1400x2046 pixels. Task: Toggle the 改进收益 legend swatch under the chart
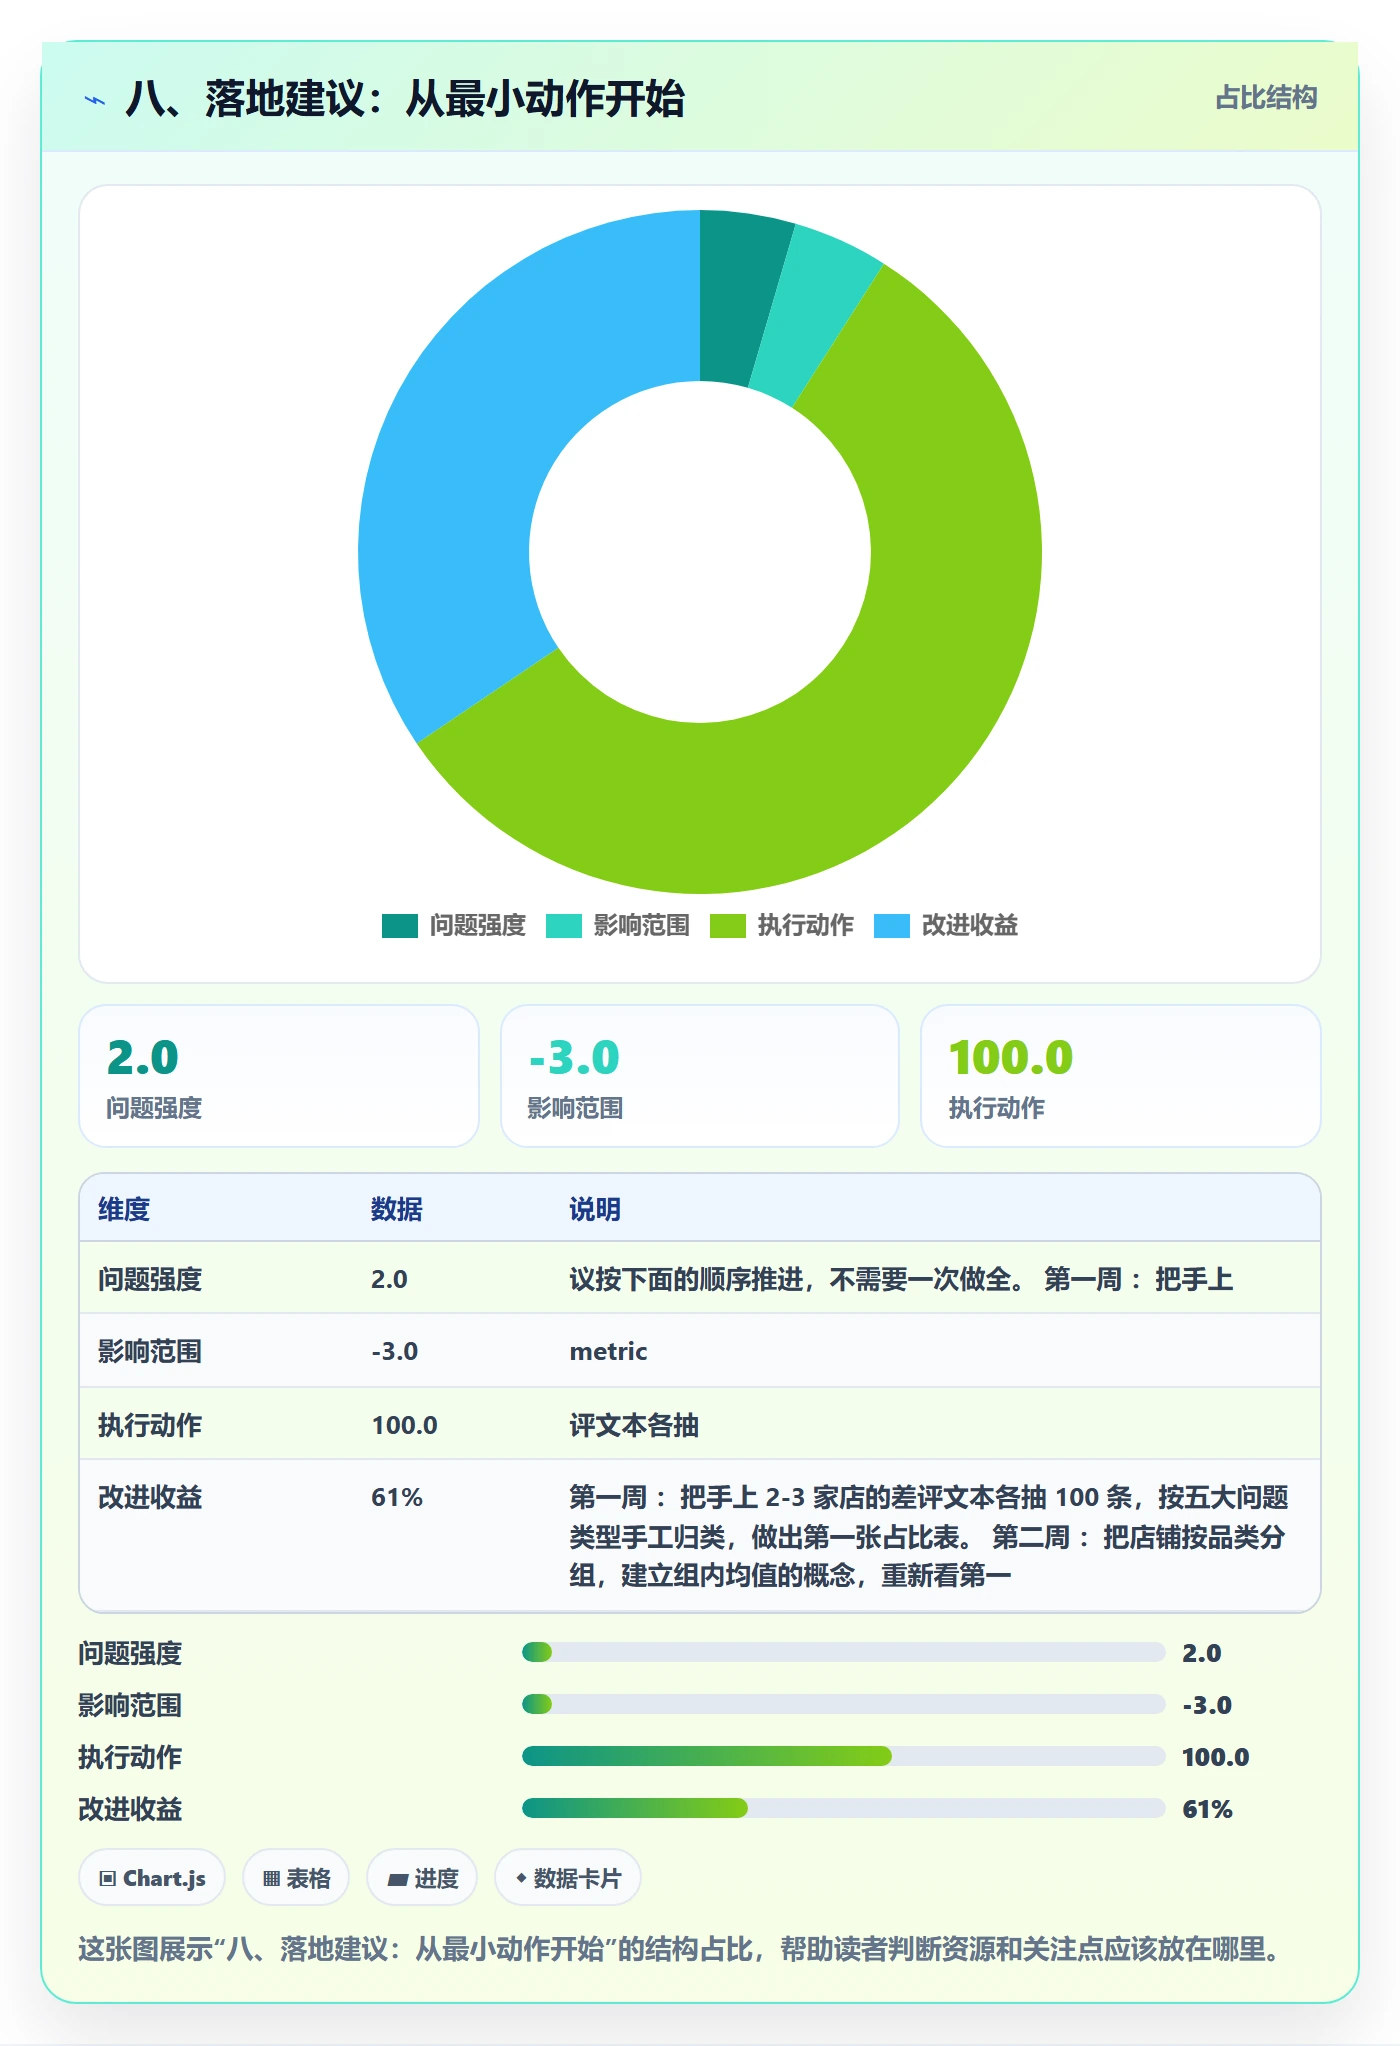891,926
